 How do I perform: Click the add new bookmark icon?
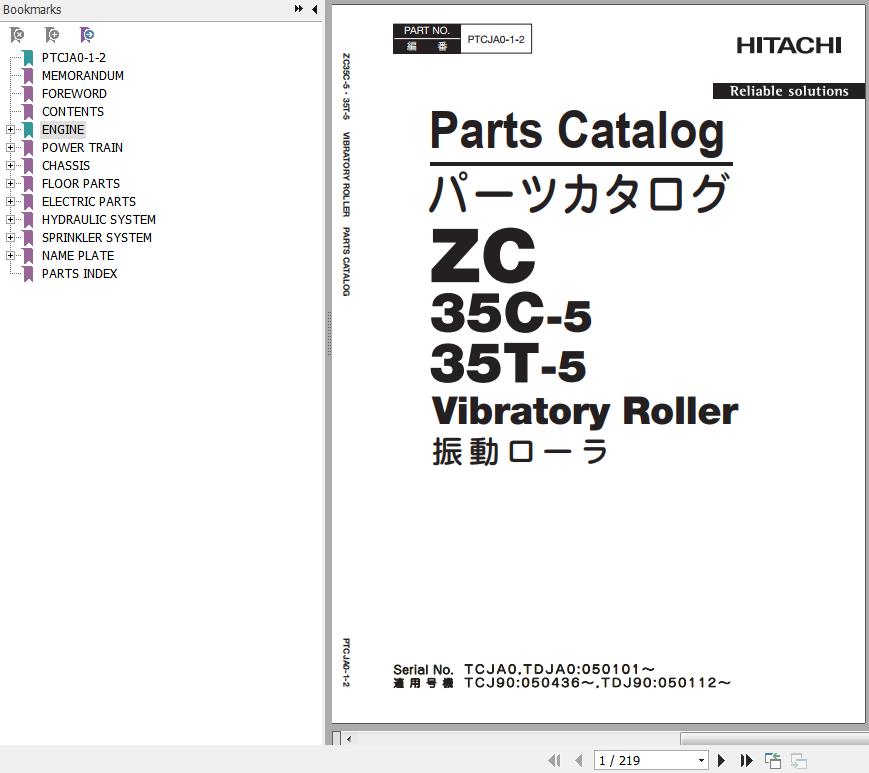(52, 35)
